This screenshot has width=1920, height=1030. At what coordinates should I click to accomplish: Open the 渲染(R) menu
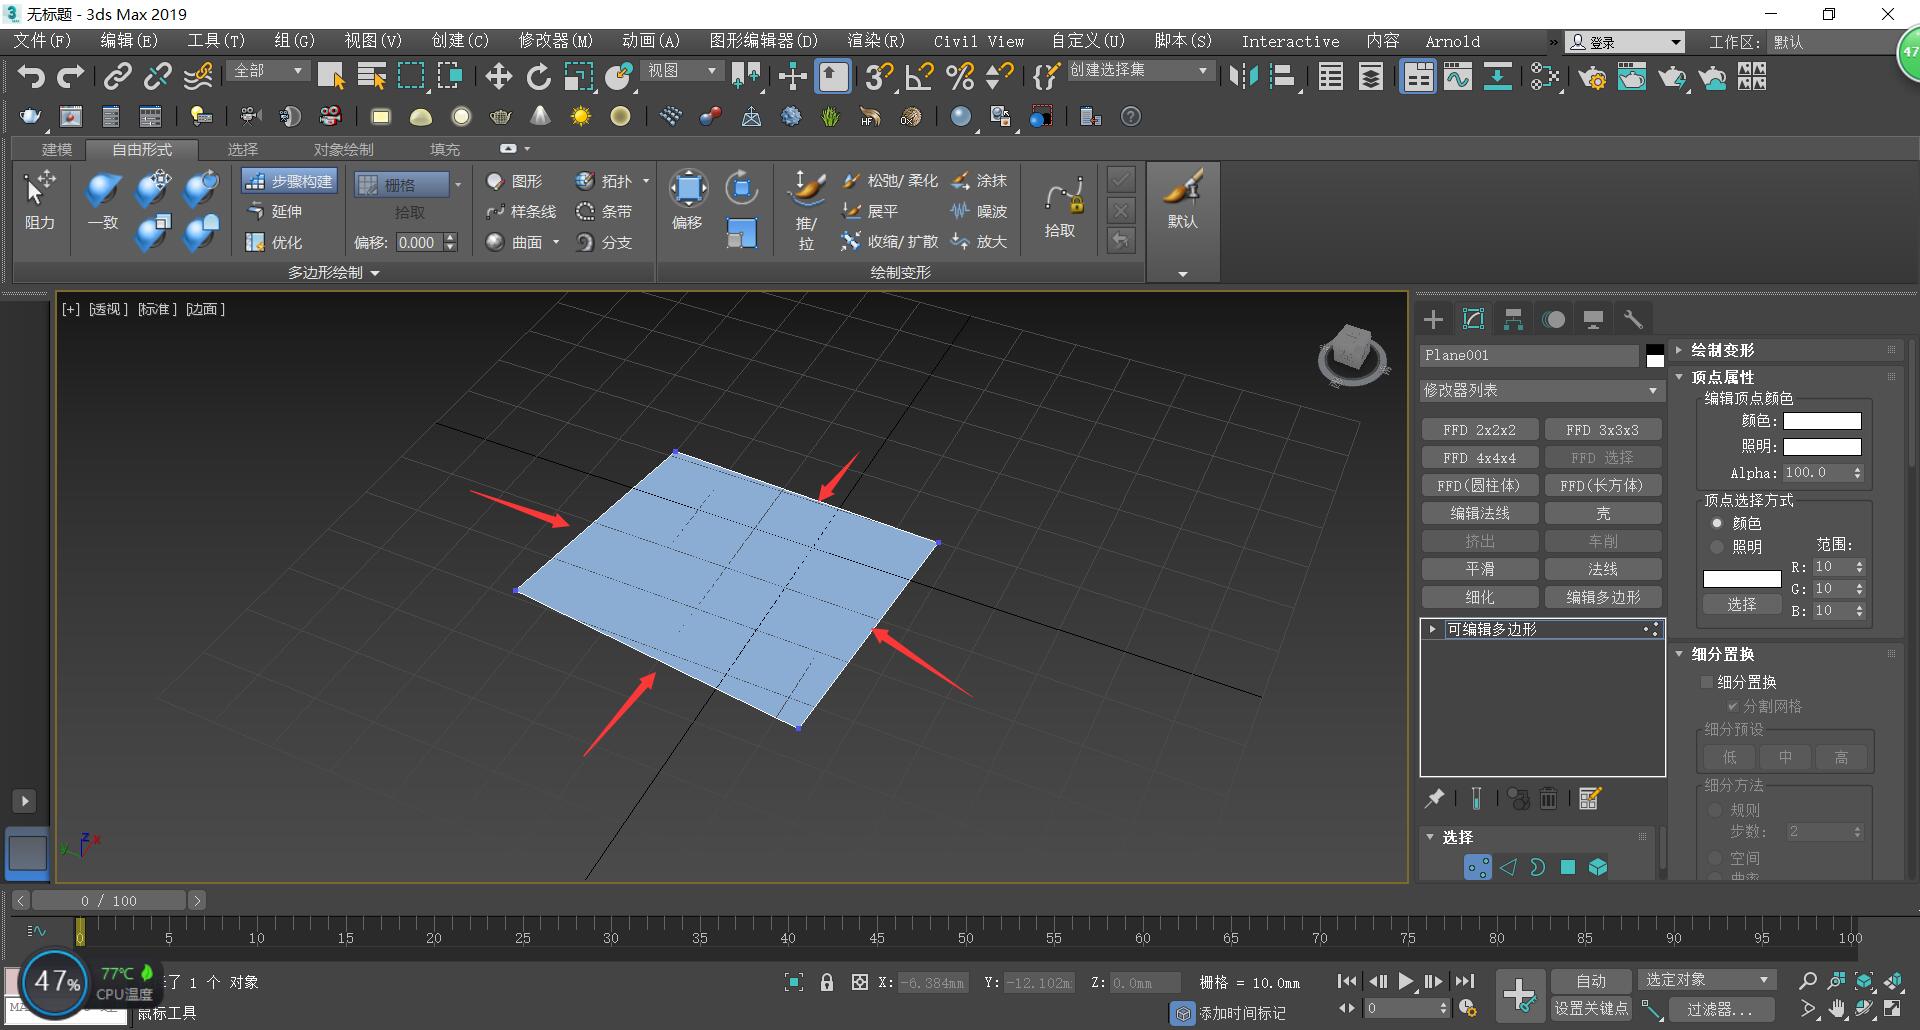tap(874, 41)
